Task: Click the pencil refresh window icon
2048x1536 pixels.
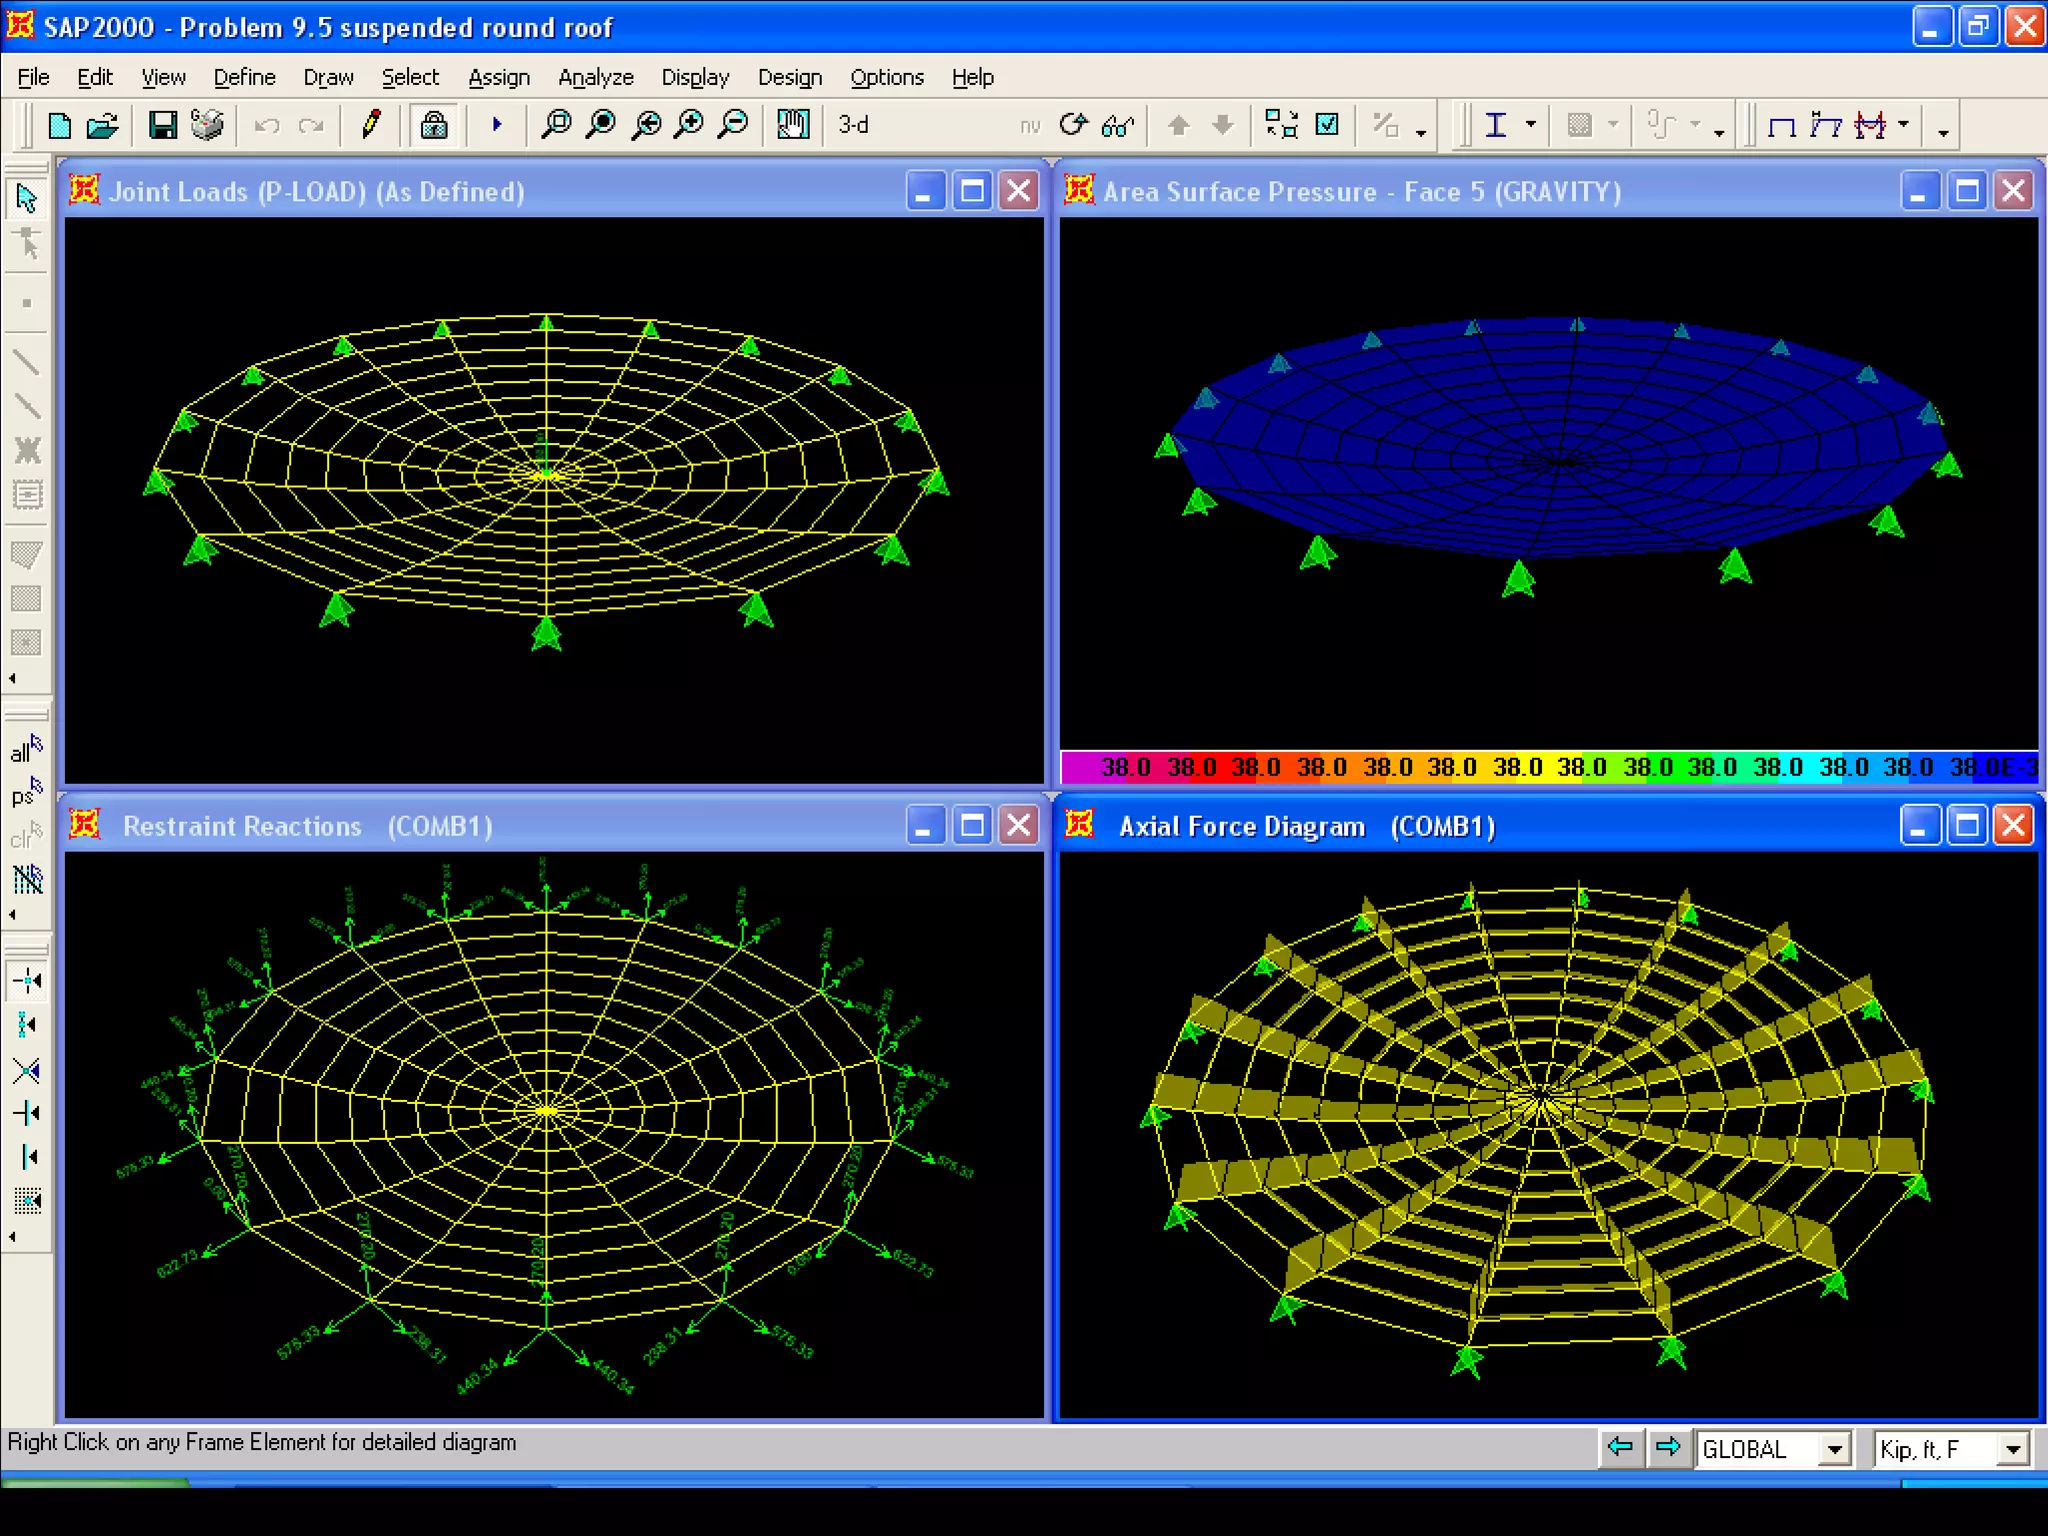Action: [371, 125]
